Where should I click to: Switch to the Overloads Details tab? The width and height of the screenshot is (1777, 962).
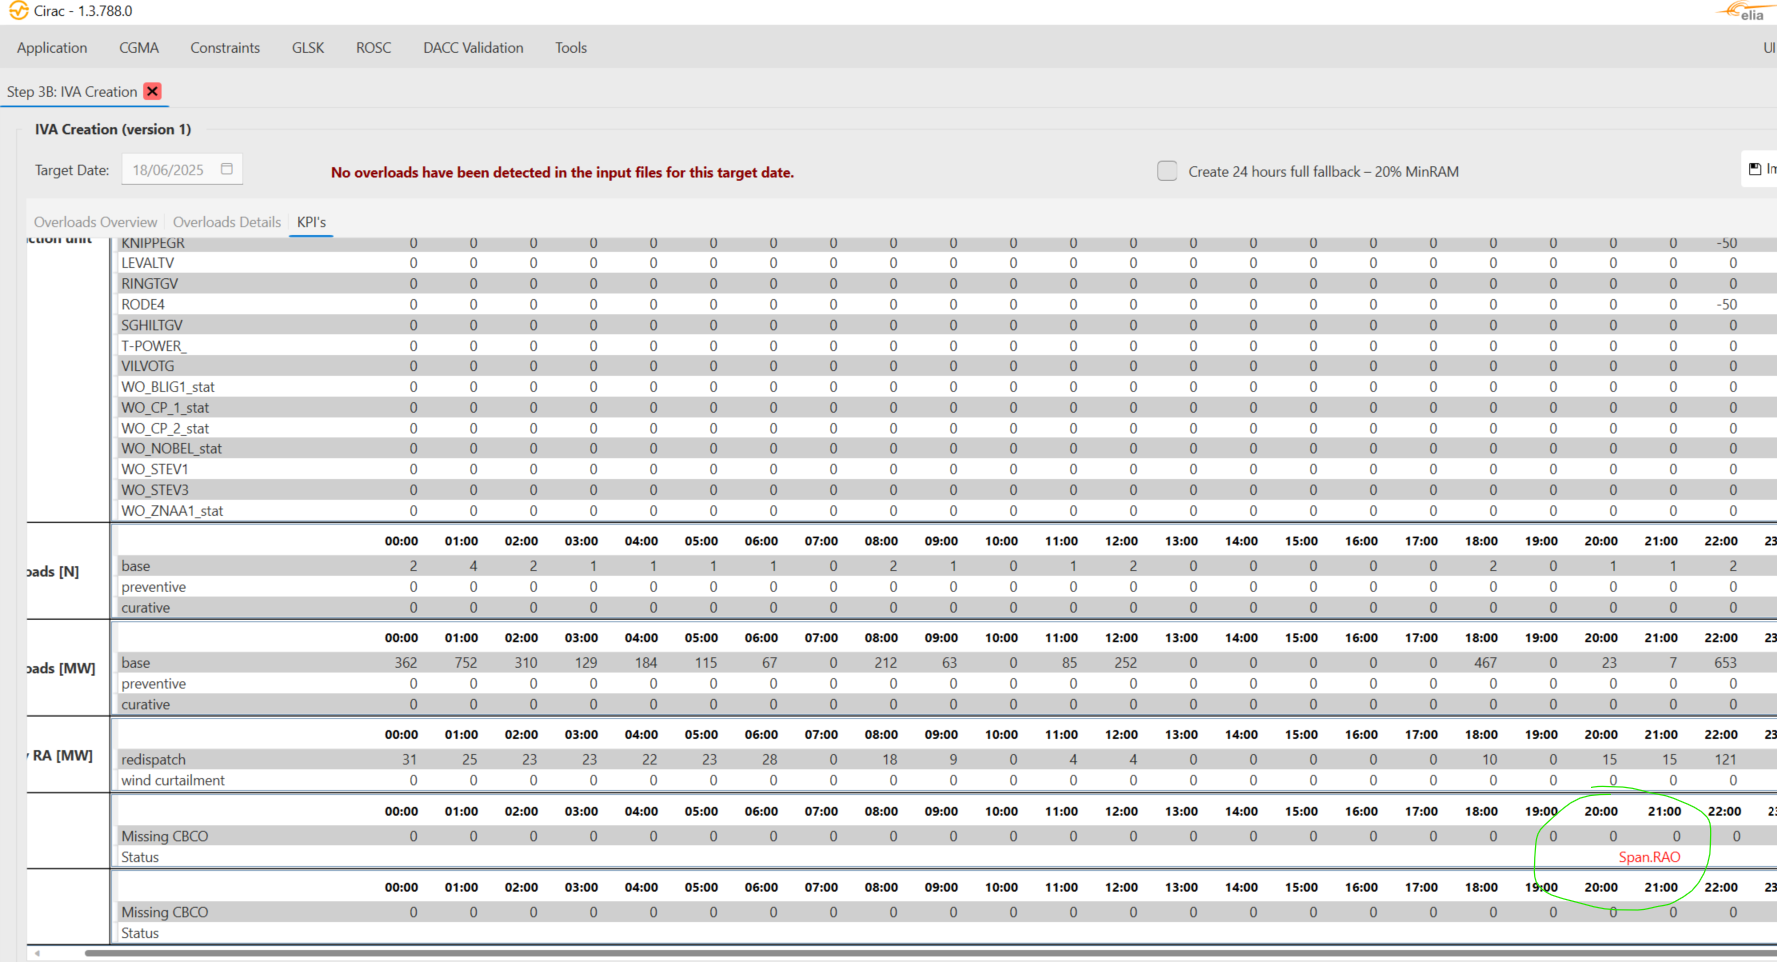[227, 222]
